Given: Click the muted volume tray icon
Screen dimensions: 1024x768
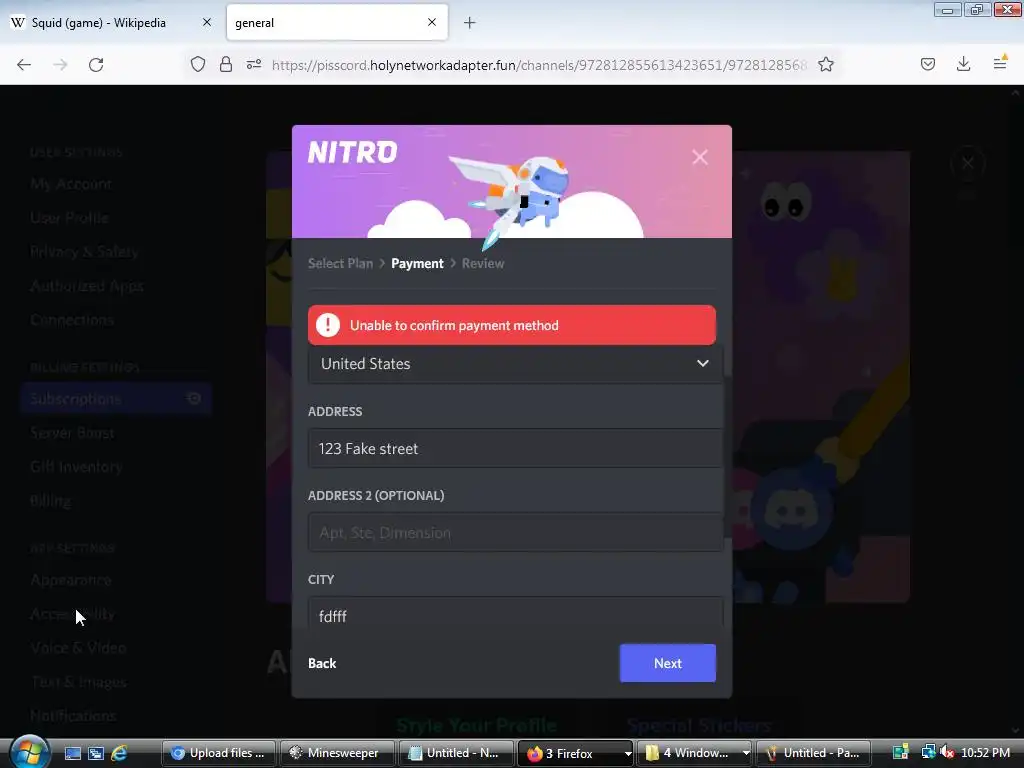Looking at the screenshot, I should (x=946, y=753).
